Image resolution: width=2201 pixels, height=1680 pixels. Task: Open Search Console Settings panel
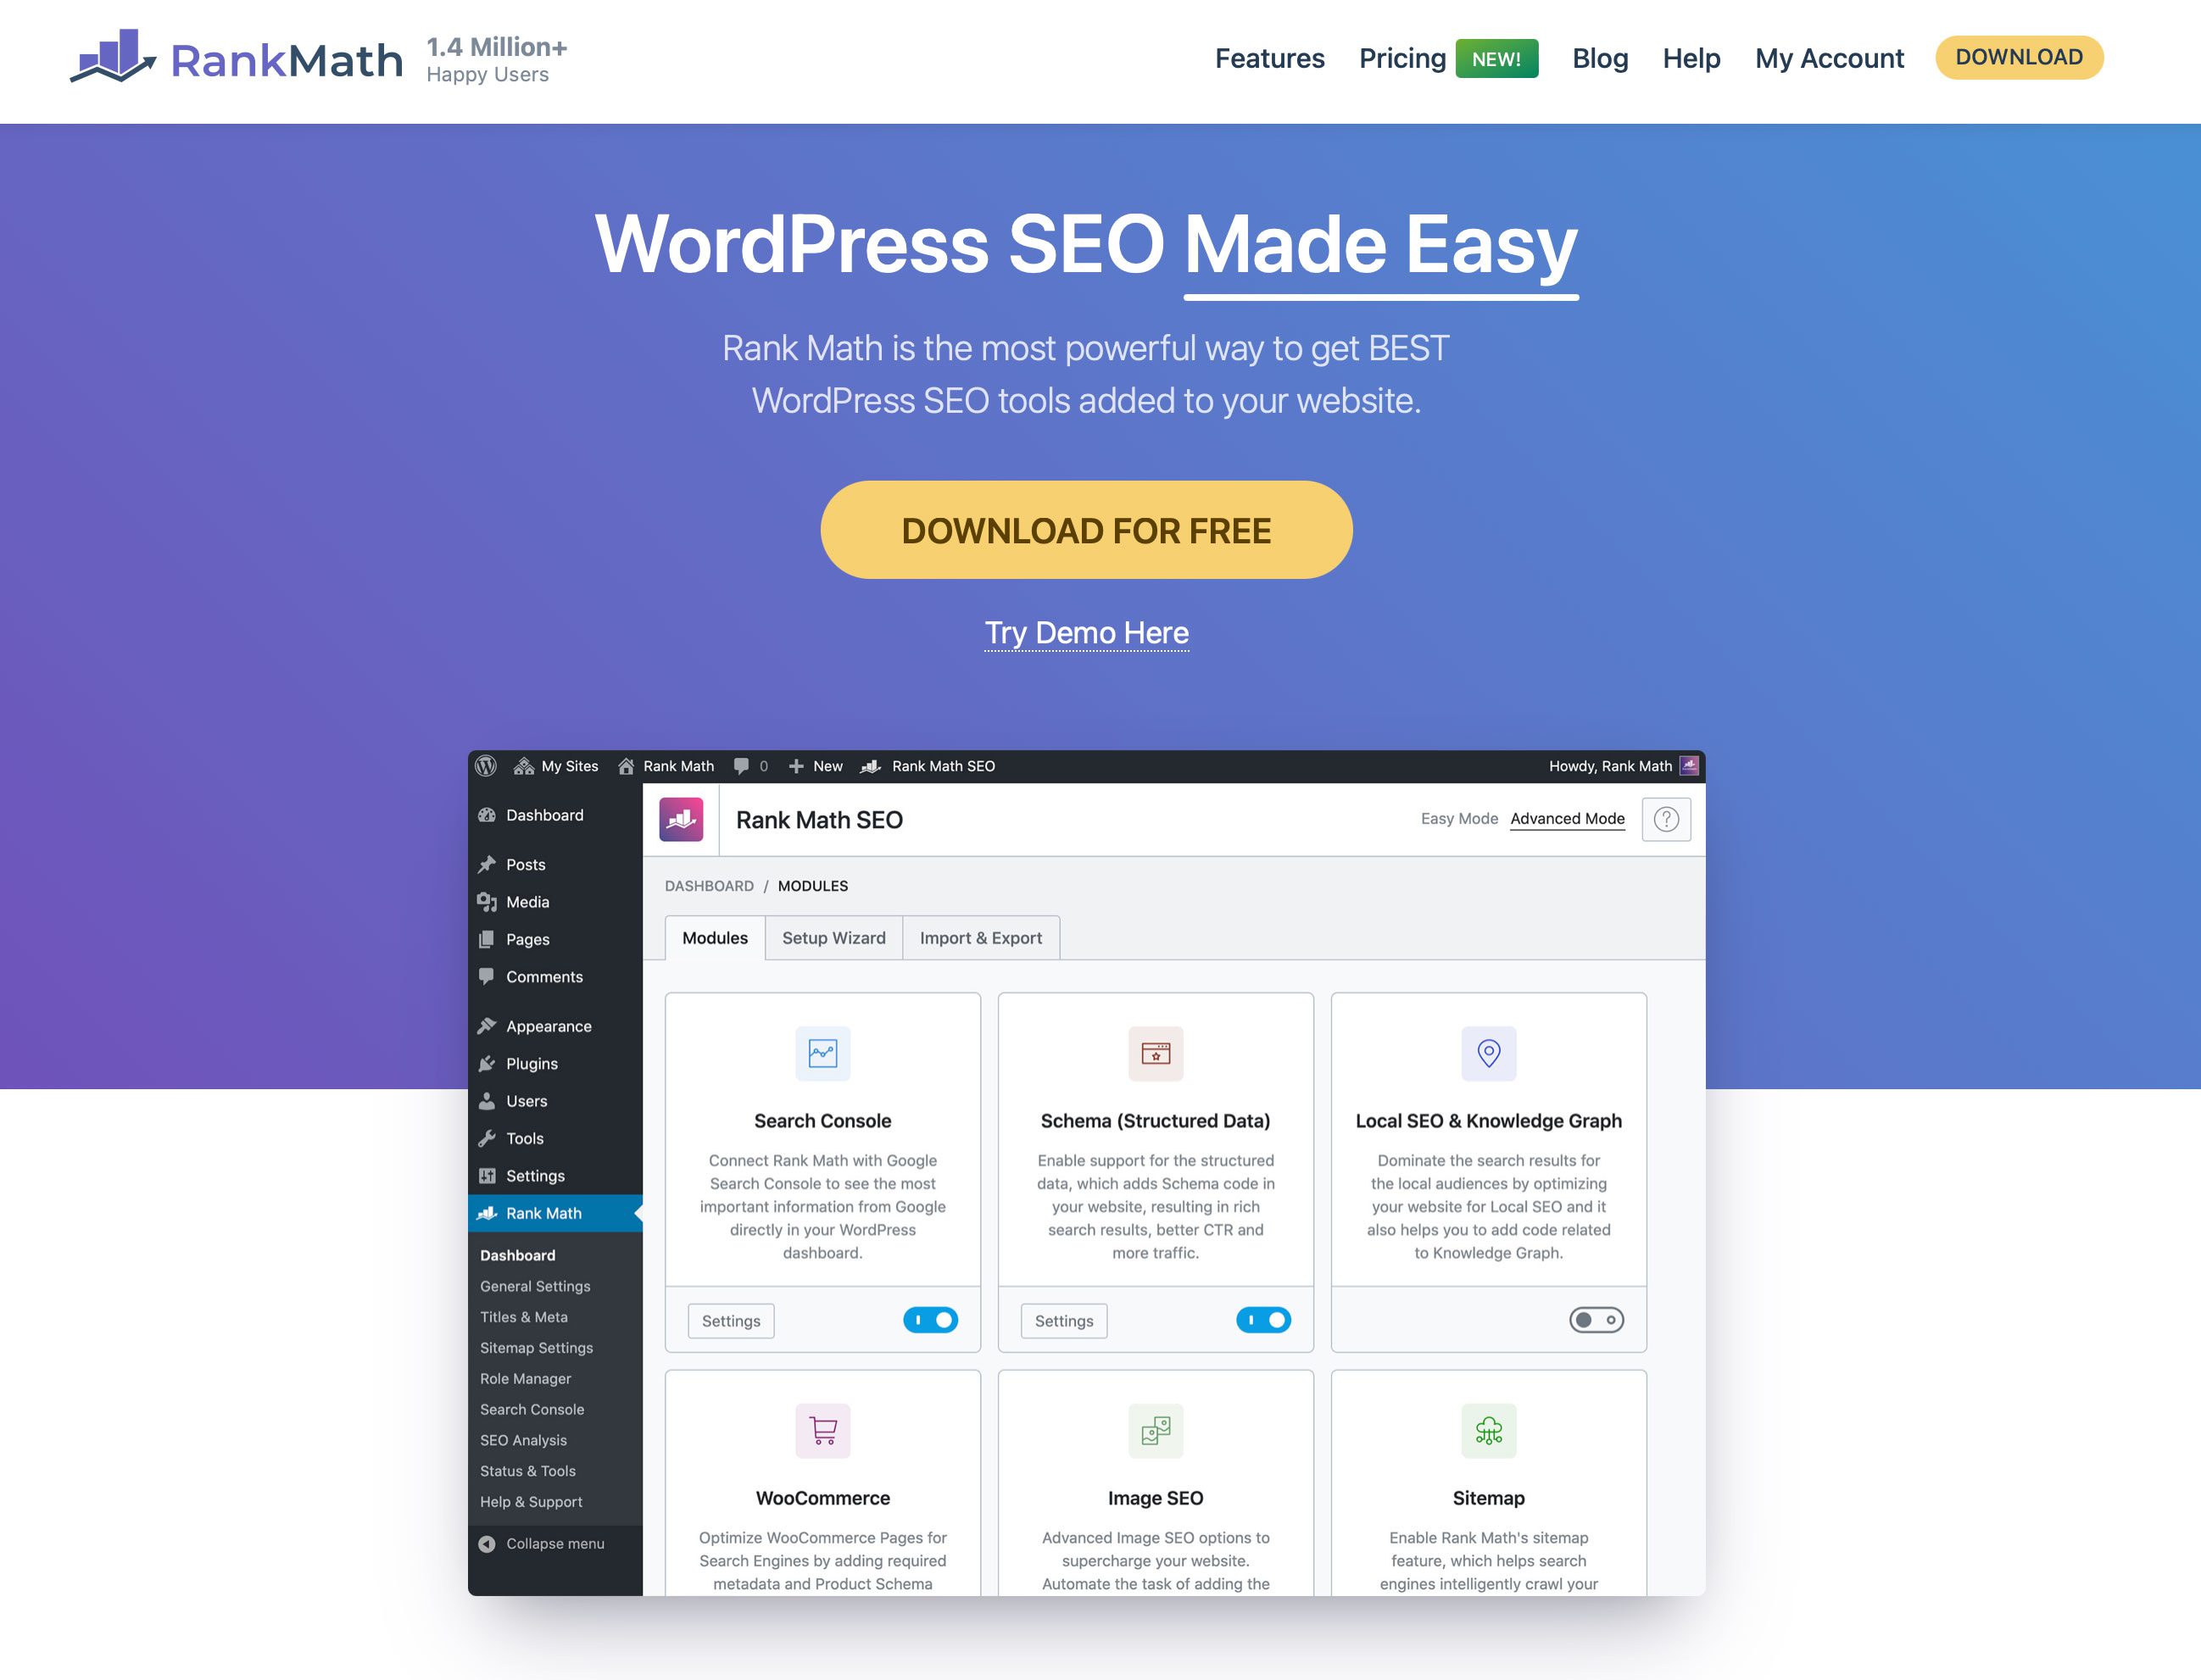point(729,1318)
